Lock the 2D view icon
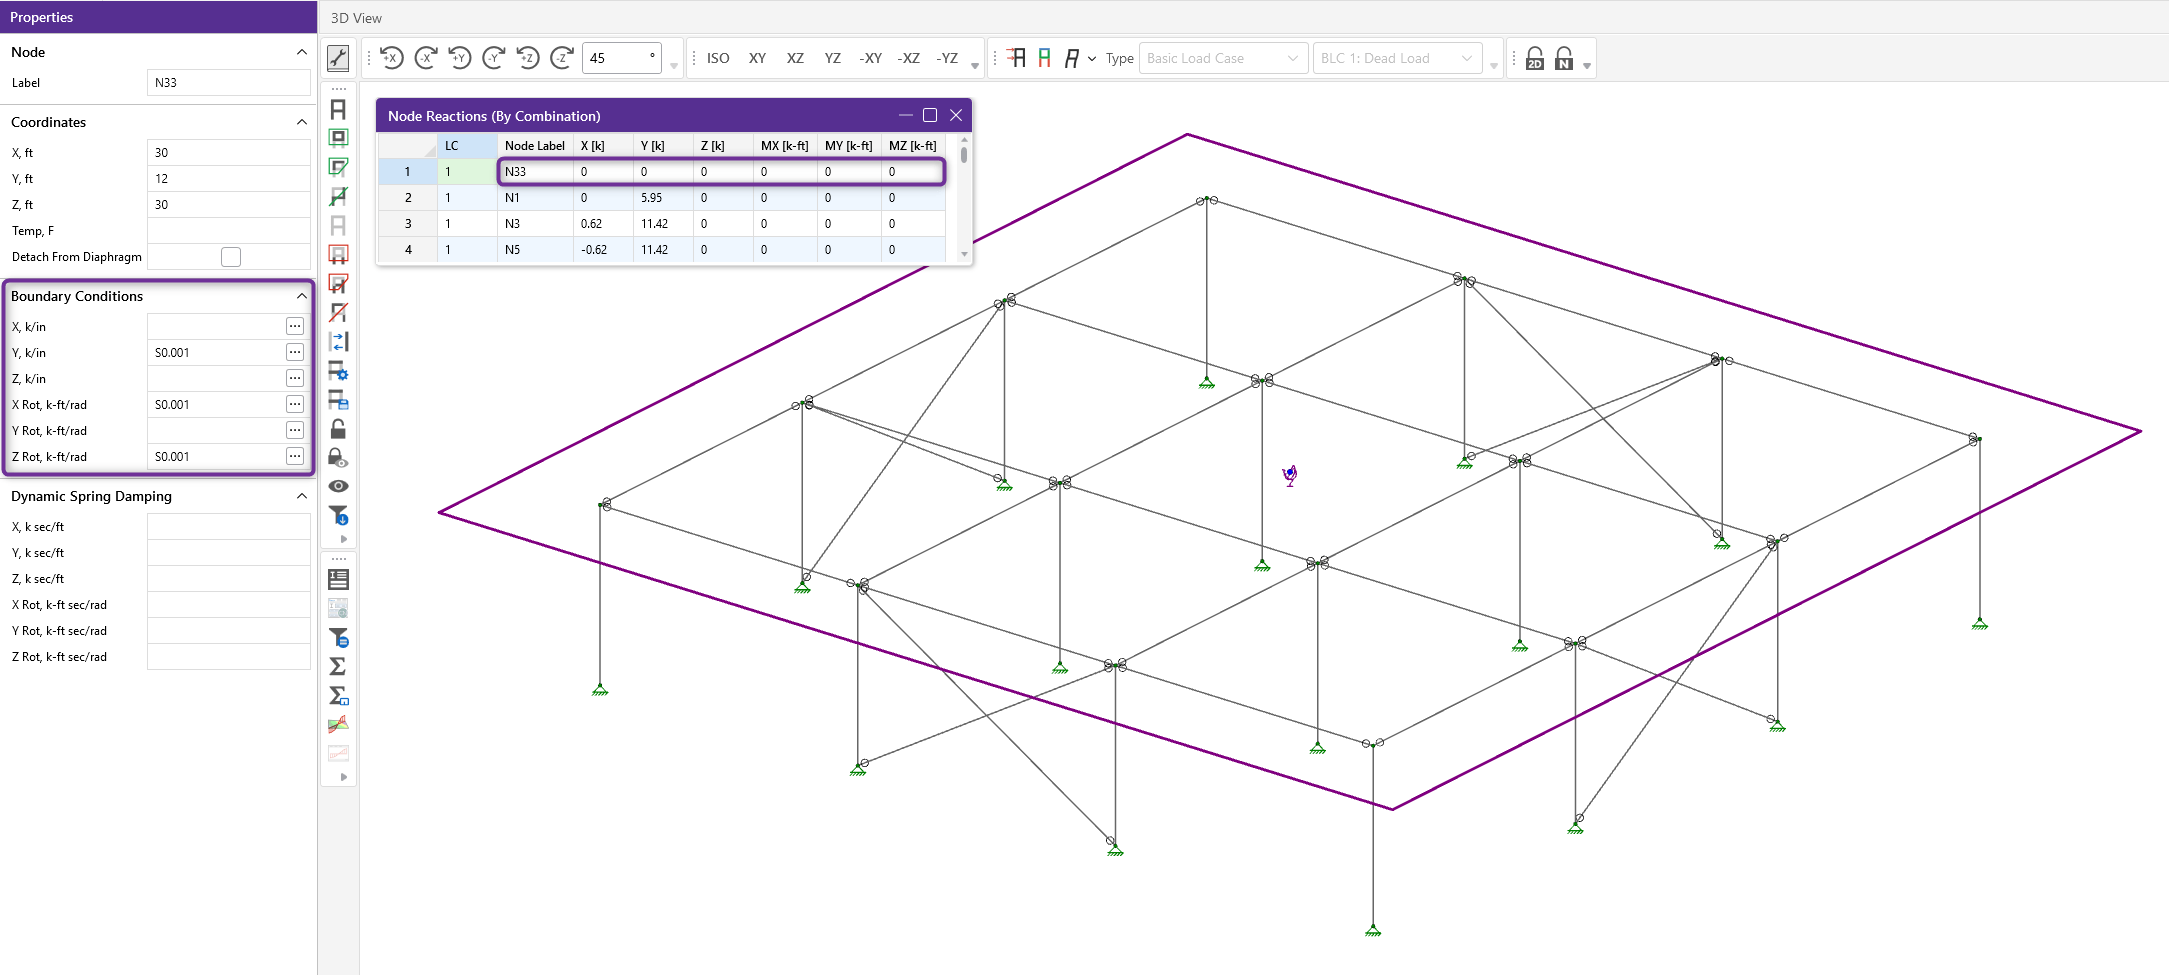The height and width of the screenshot is (975, 2169). pyautogui.click(x=1535, y=58)
